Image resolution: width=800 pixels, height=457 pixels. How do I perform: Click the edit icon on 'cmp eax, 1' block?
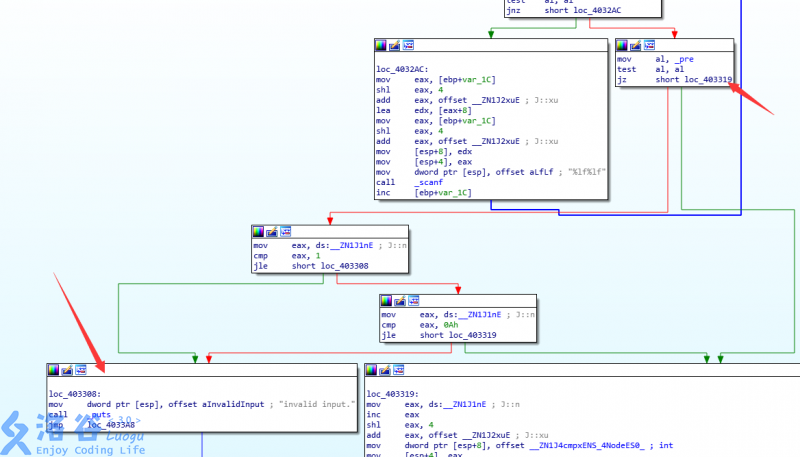coord(271,232)
